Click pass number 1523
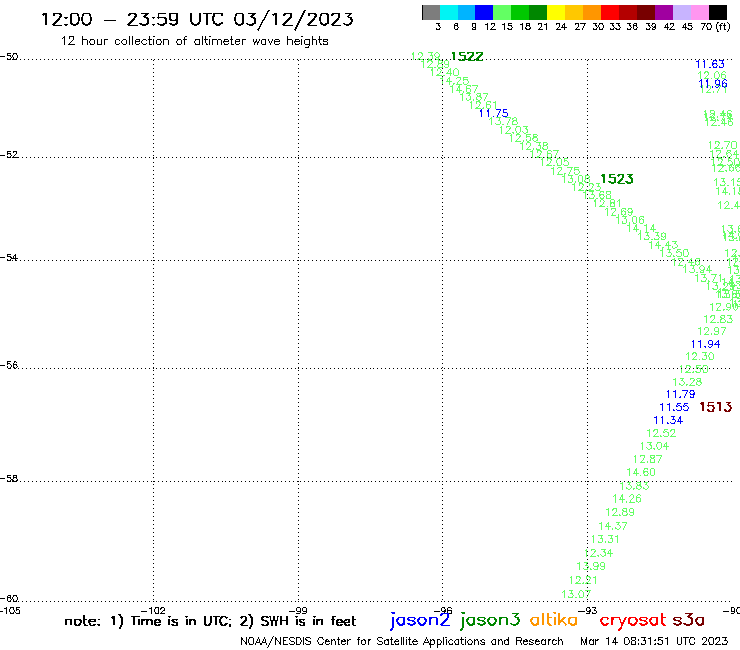Screen dimensions: 740x650 tap(617, 179)
